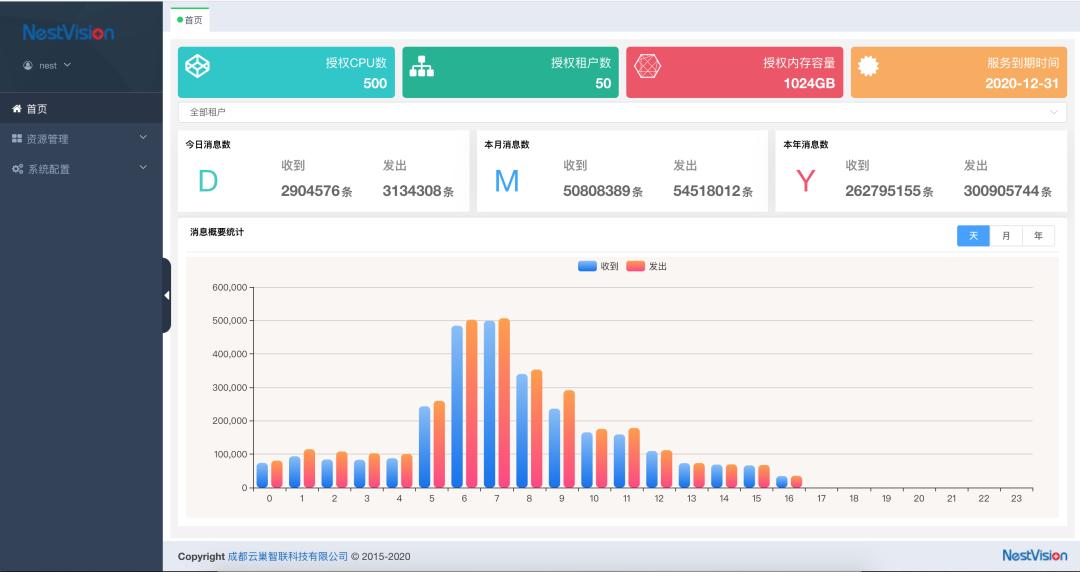Open the nest user dropdown arrow
Screen dimensions: 1080x572
point(68,65)
